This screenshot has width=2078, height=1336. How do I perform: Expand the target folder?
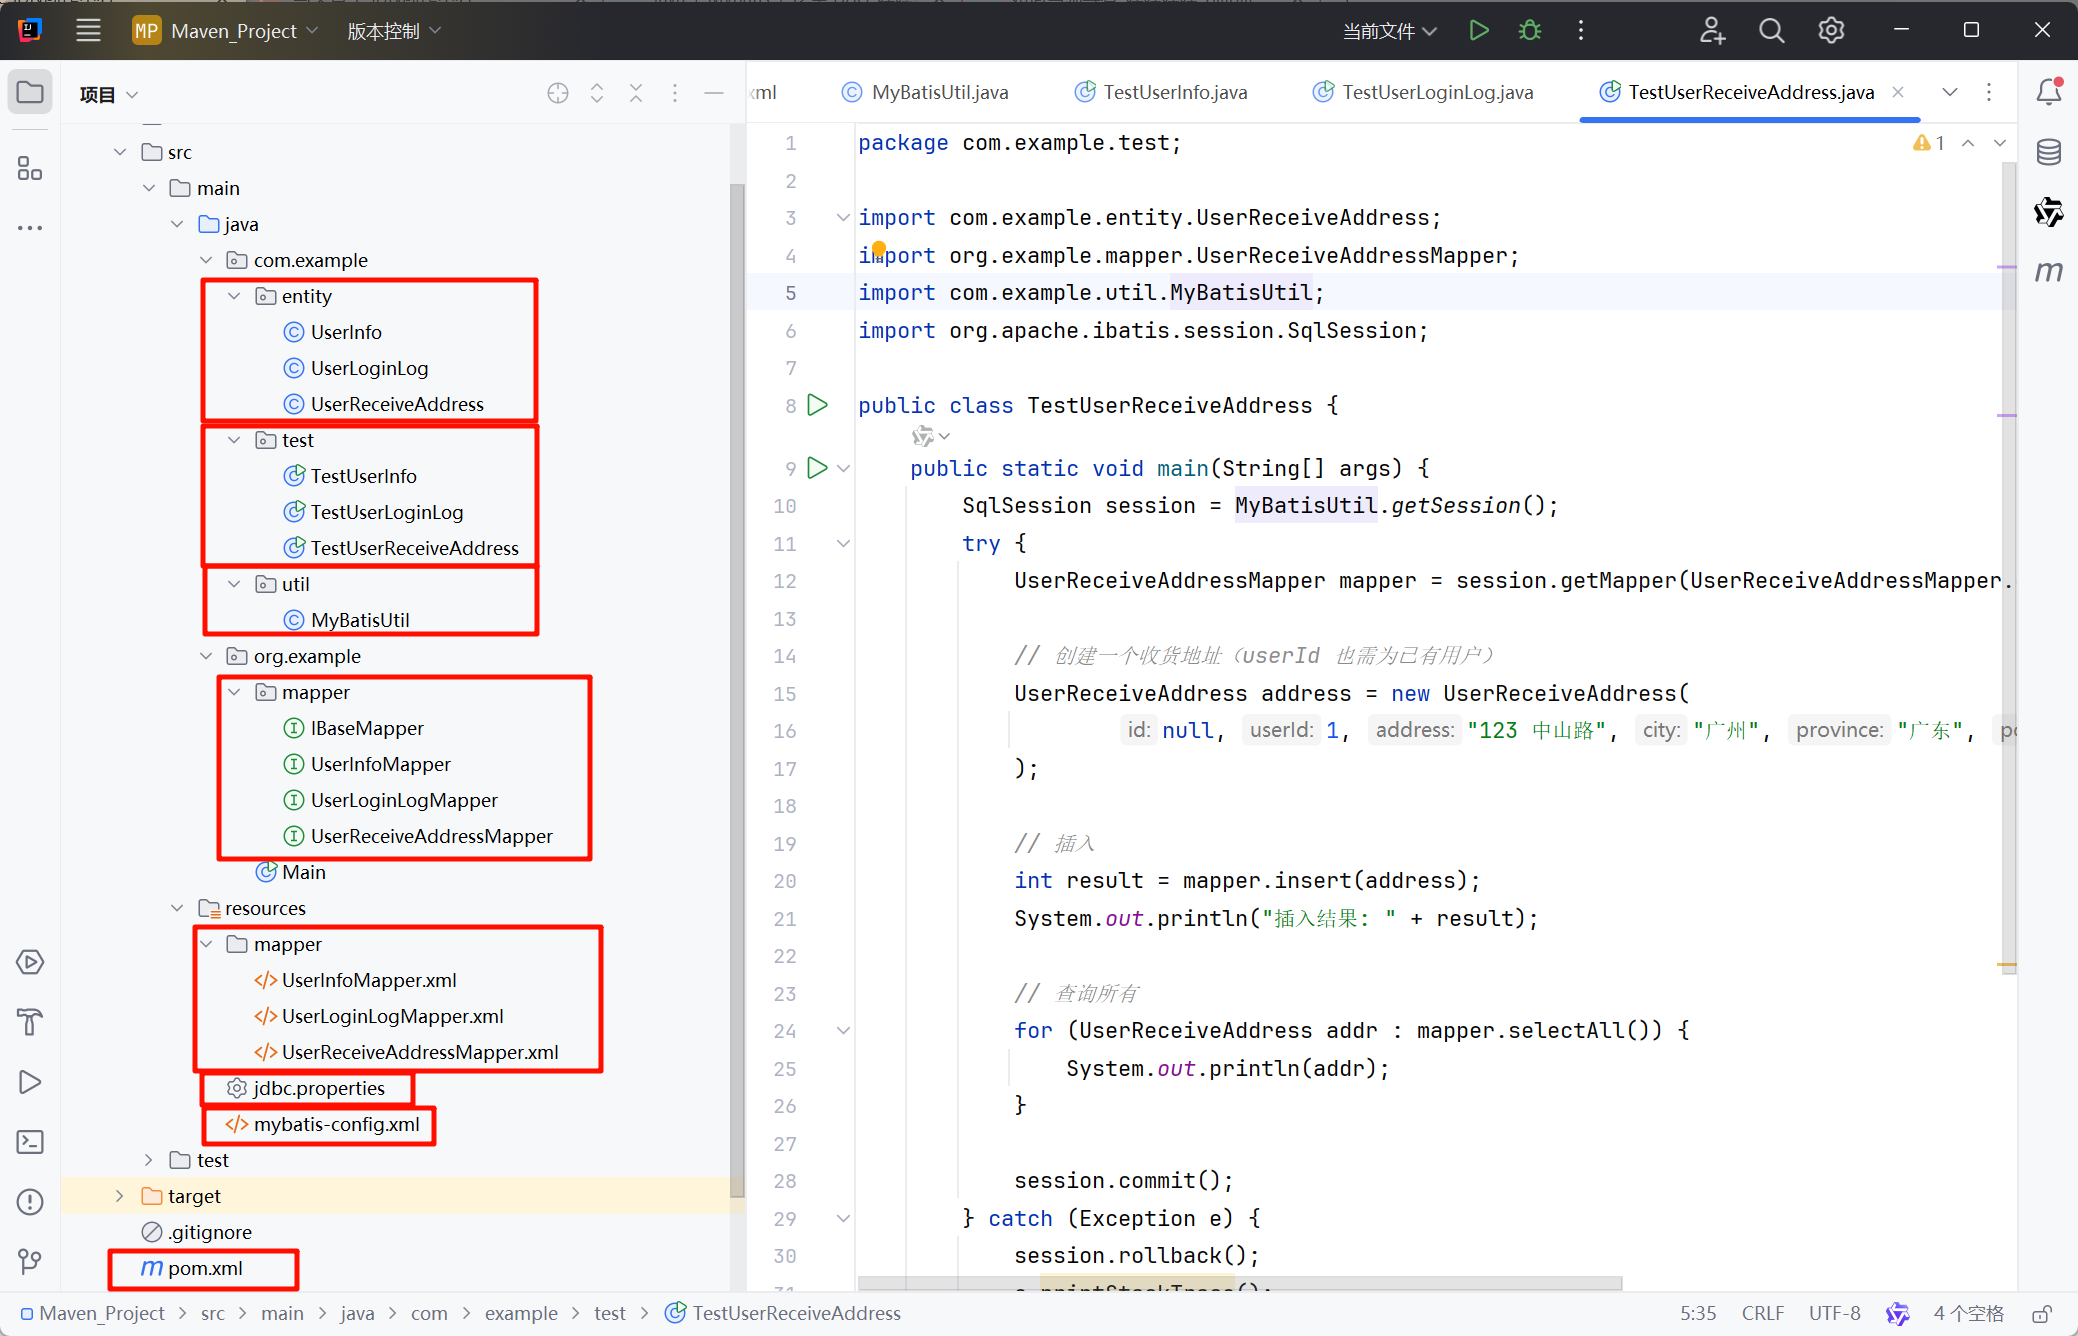coord(120,1196)
